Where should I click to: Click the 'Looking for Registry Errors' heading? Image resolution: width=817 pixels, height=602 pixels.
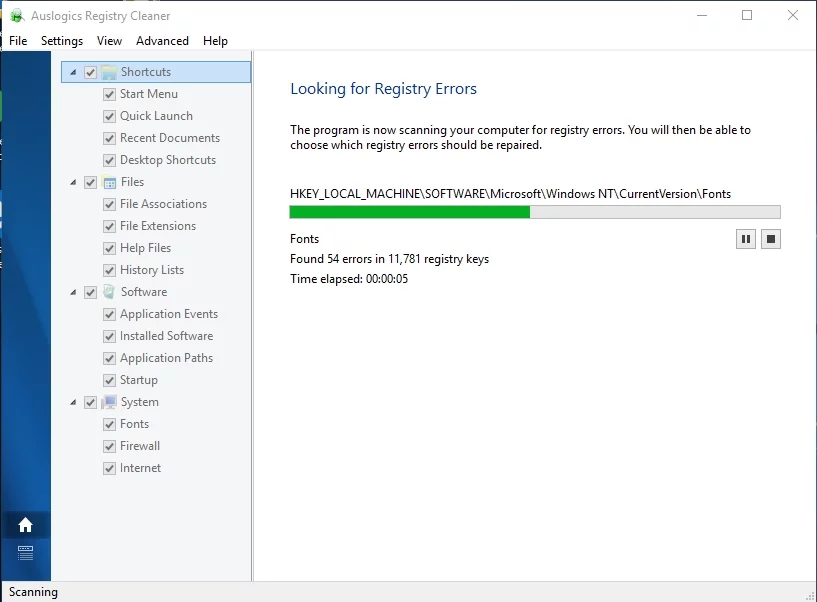point(383,89)
